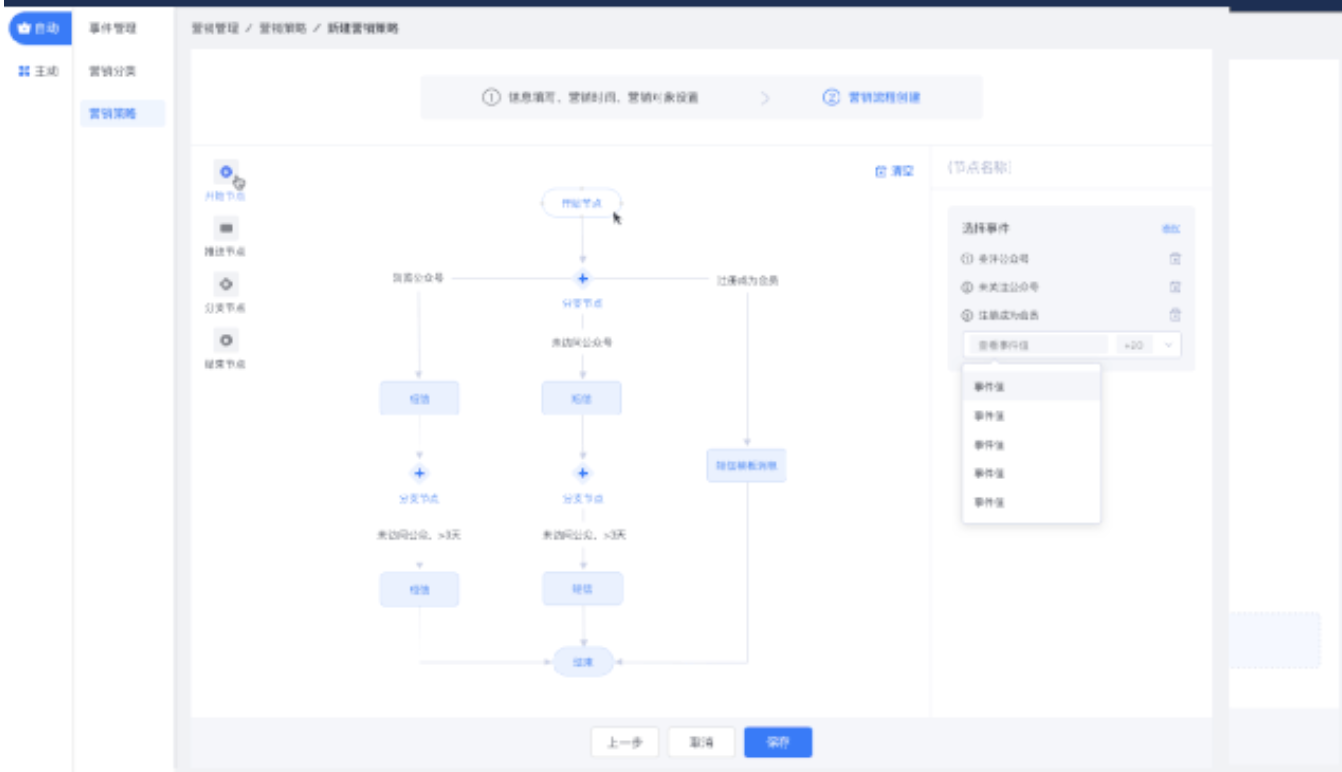Open the 事件管理 menu item
This screenshot has width=1342, height=772.
point(113,29)
